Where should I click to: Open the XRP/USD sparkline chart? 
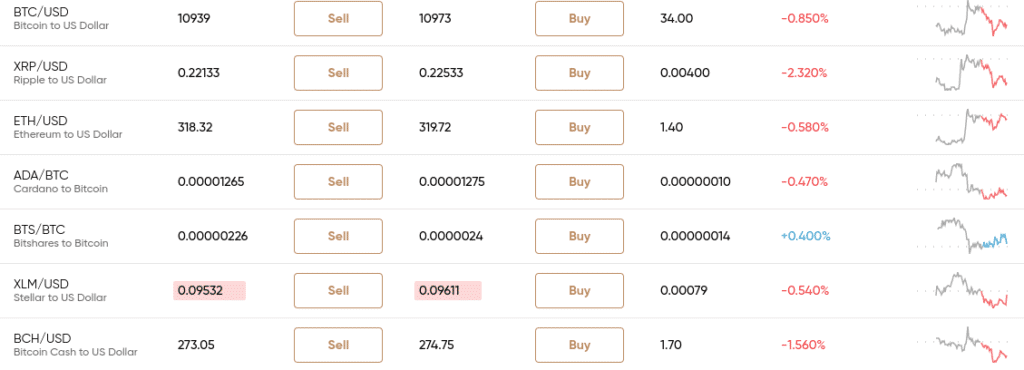click(971, 73)
